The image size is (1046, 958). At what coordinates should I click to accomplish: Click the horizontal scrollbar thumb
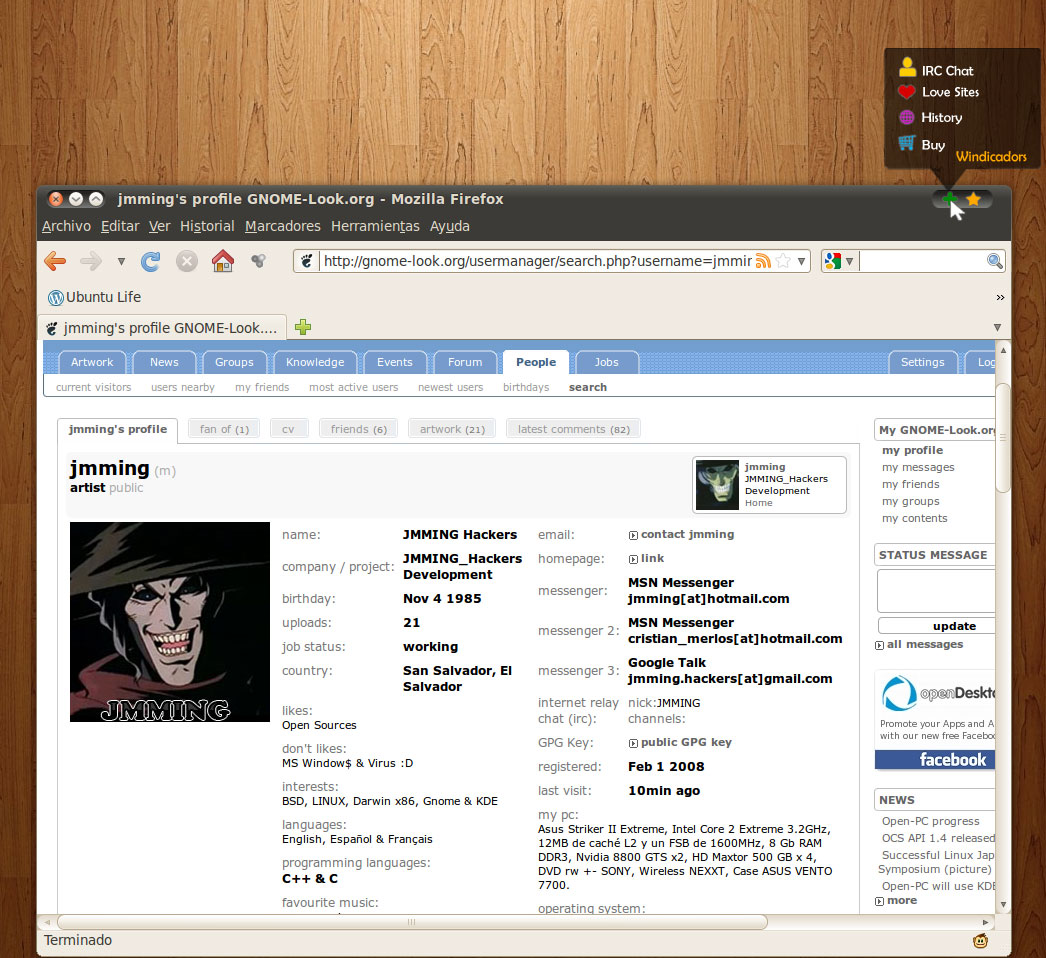point(412,922)
